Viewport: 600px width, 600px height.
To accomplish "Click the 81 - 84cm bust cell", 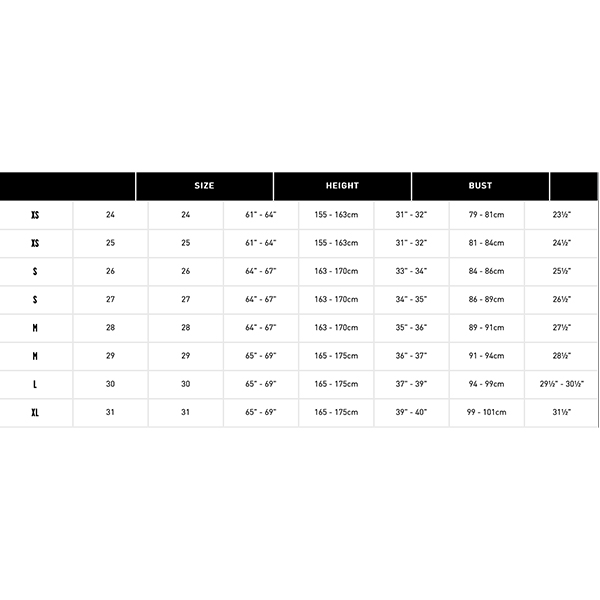I will click(486, 243).
